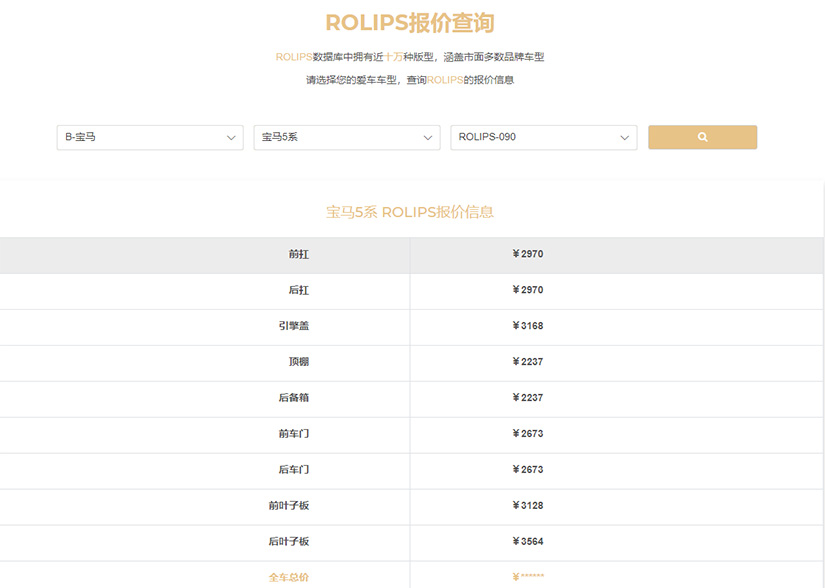The width and height of the screenshot is (825, 588).
Task: Click the 后杠 price ¥2970
Action: tap(528, 290)
